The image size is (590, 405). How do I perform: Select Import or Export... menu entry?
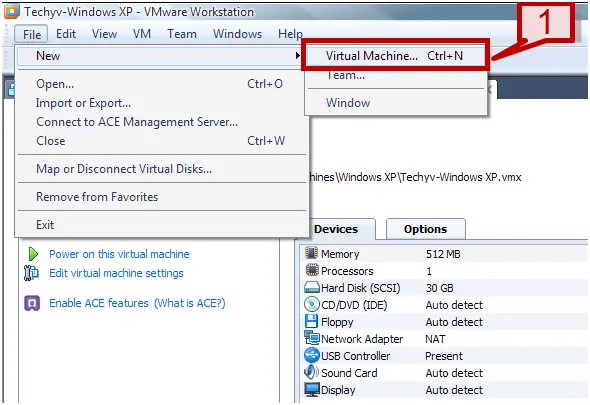(x=162, y=103)
